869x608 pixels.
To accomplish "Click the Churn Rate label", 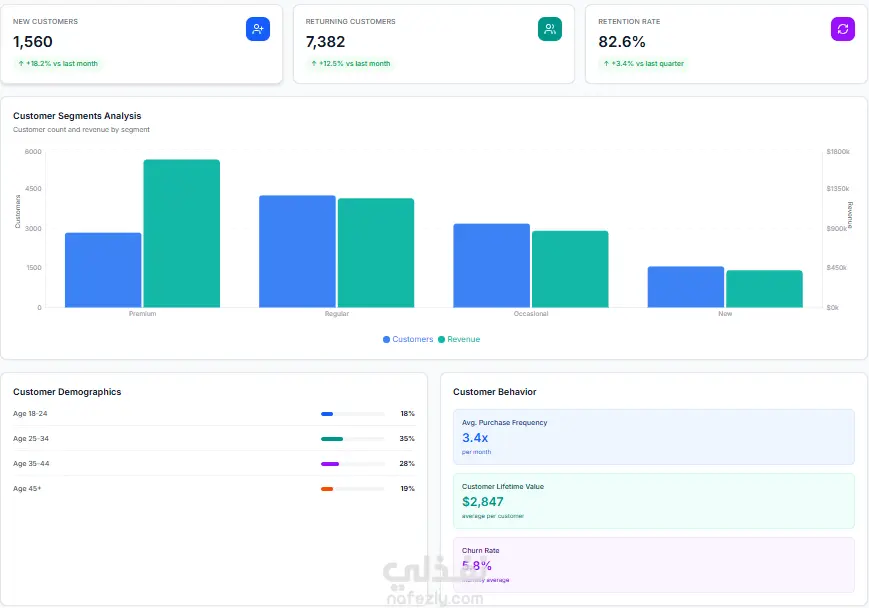I will pyautogui.click(x=480, y=550).
